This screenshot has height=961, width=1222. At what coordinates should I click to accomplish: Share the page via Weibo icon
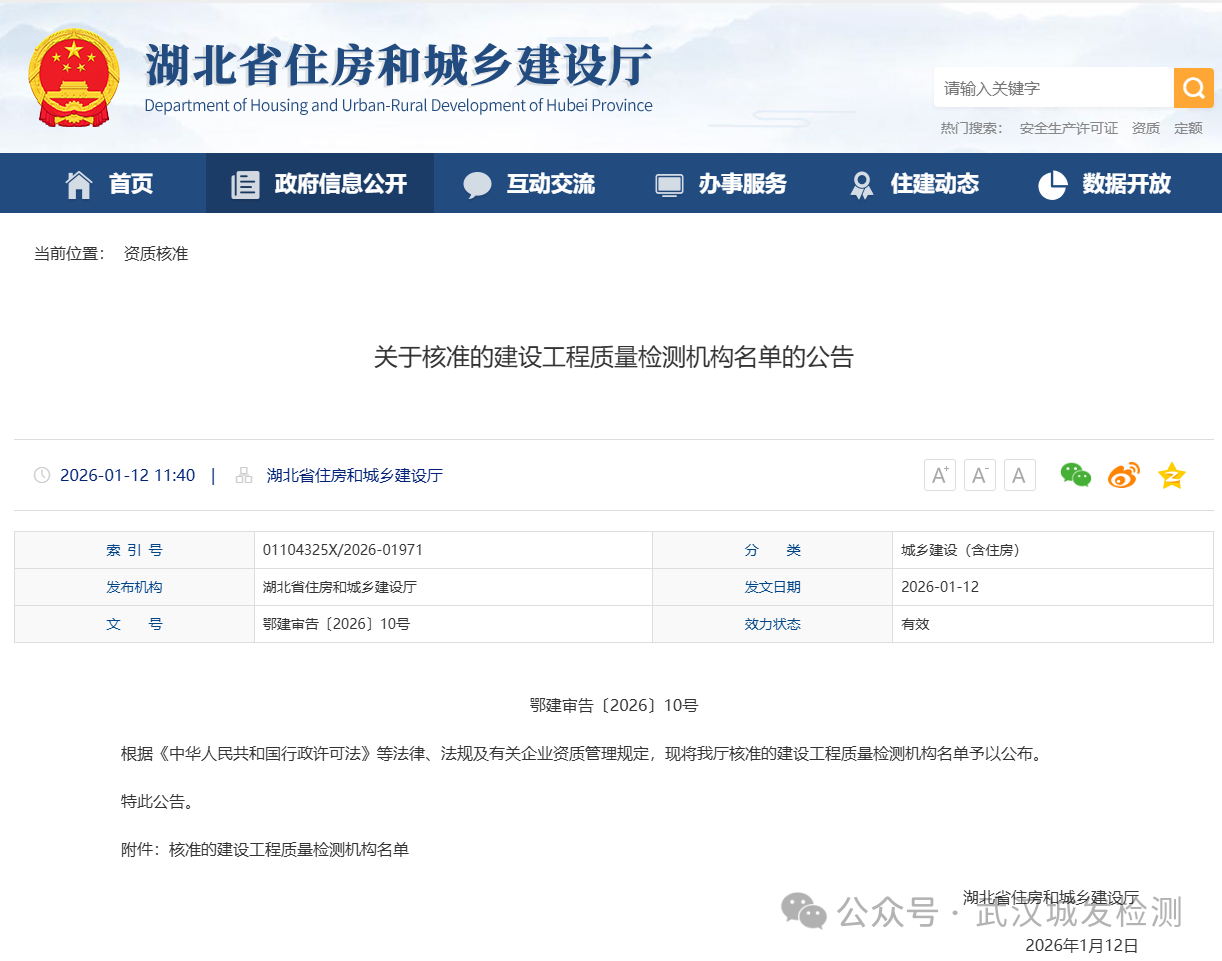pos(1123,475)
